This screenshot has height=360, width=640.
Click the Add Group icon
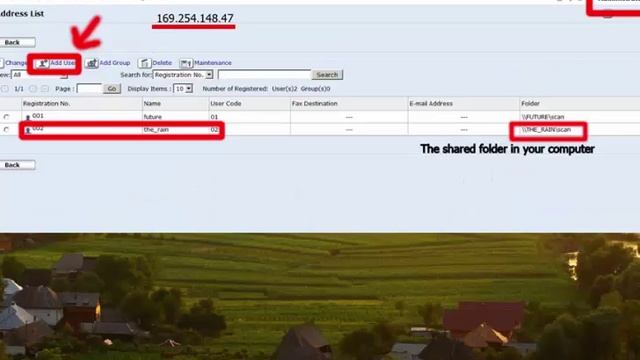point(92,63)
